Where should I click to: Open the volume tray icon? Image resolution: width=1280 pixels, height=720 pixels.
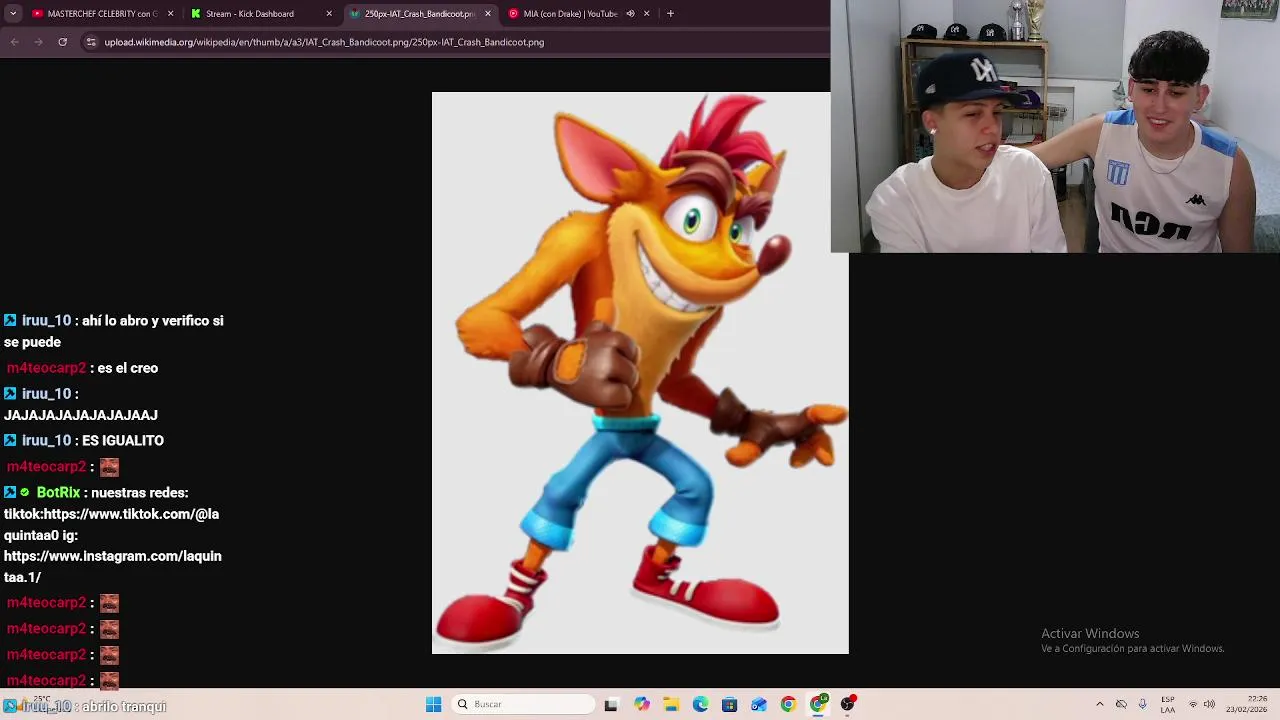pyautogui.click(x=1209, y=704)
